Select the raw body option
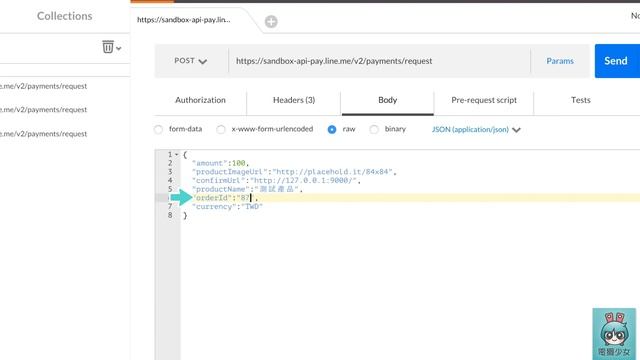640x360 pixels. point(332,129)
